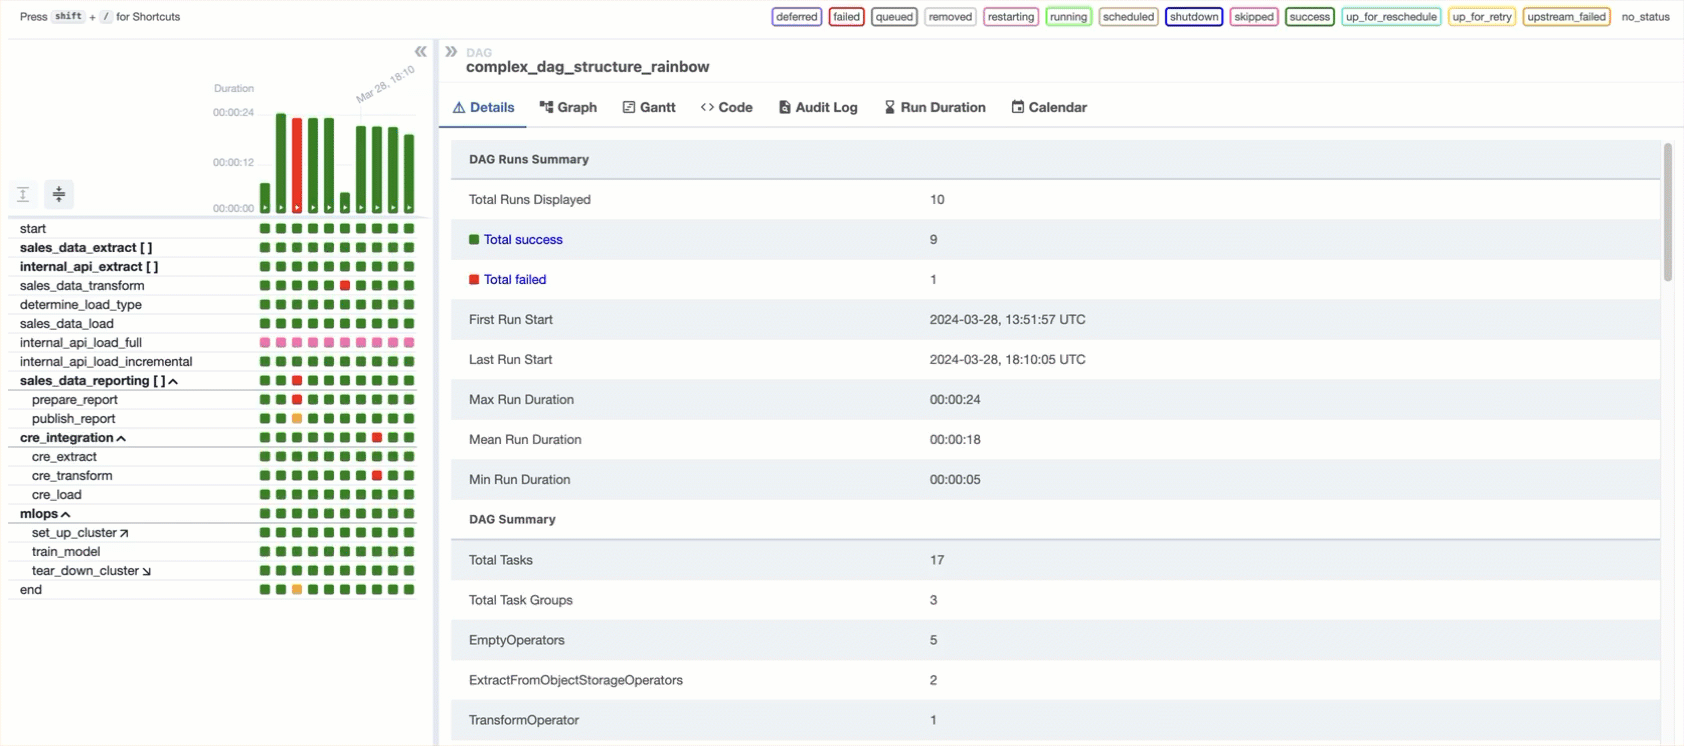
Task: Click the collapse all task groups icon
Action: point(59,194)
